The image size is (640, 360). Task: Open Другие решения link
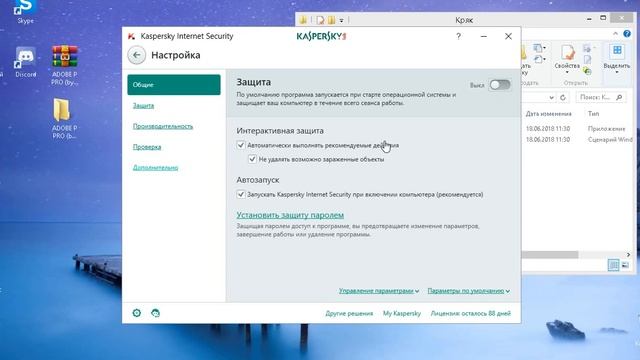pos(349,313)
